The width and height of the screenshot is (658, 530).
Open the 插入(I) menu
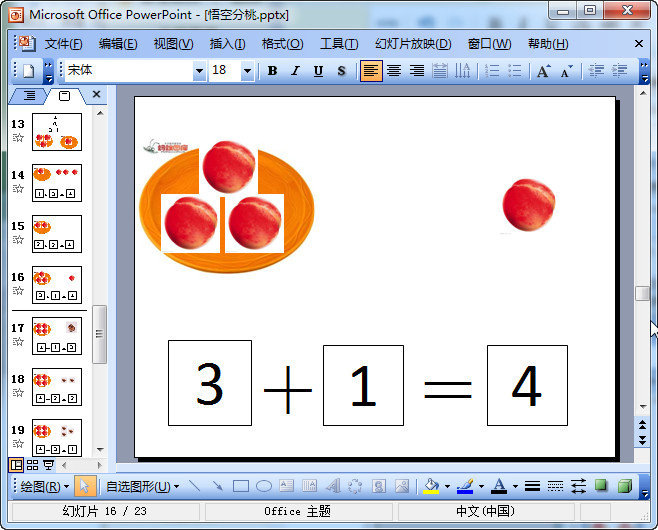[x=227, y=44]
